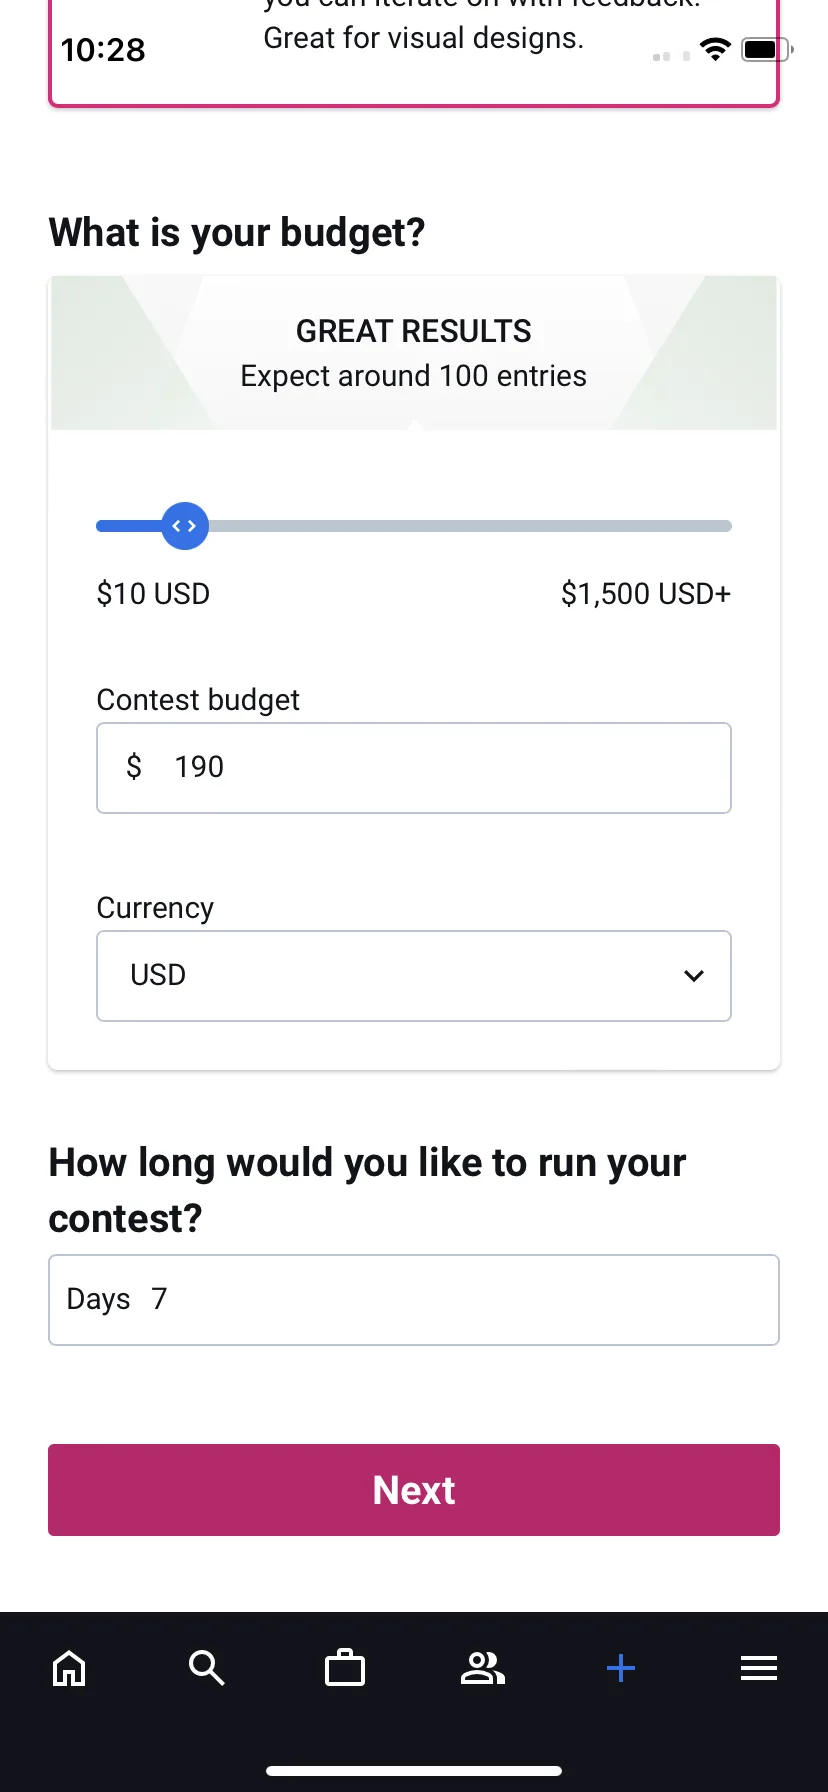This screenshot has width=828, height=1792.
Task: Tap the battery status icon
Action: click(767, 49)
